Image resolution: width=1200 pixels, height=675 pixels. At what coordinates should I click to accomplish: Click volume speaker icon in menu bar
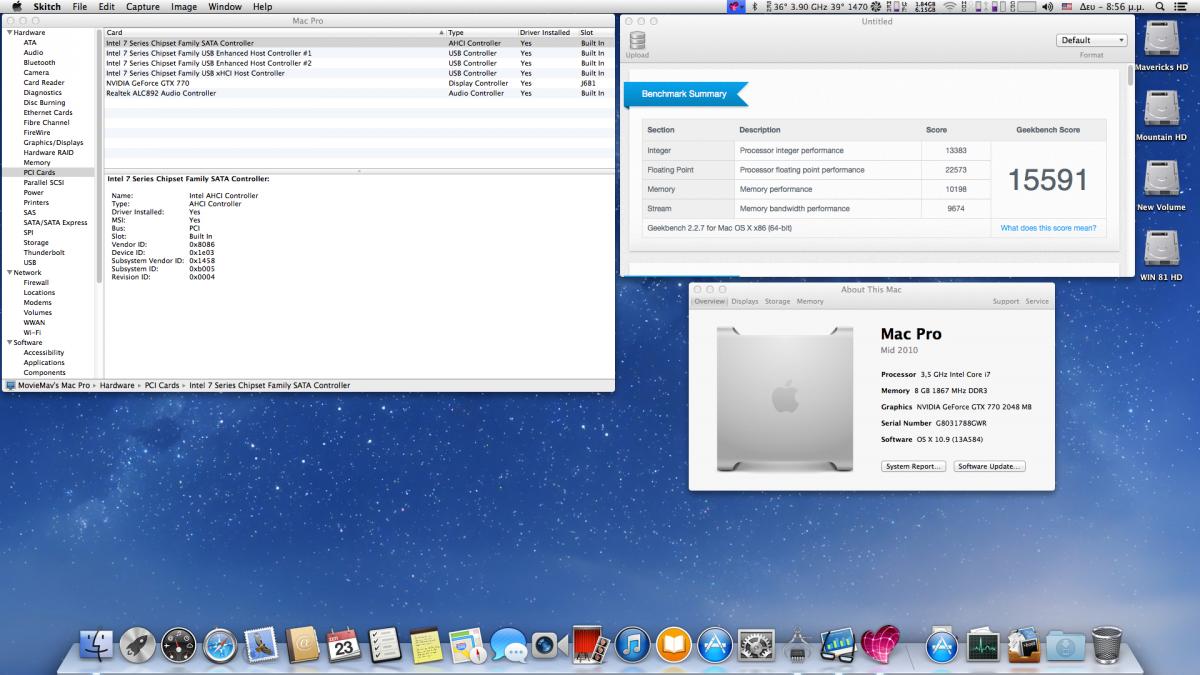pos(1047,7)
